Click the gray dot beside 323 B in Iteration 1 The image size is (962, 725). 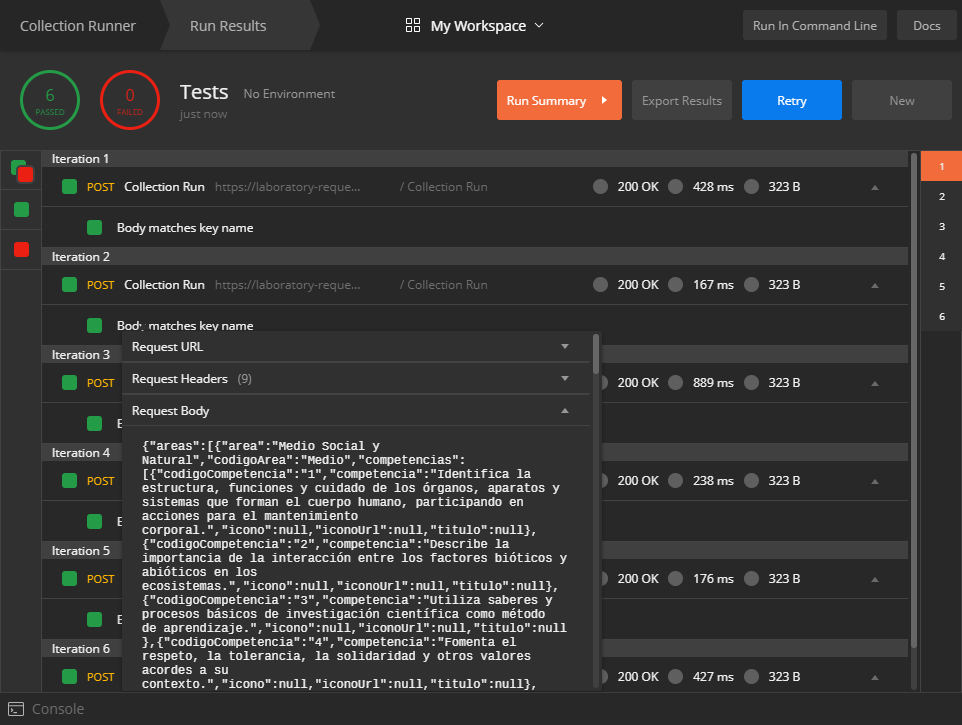pos(752,186)
